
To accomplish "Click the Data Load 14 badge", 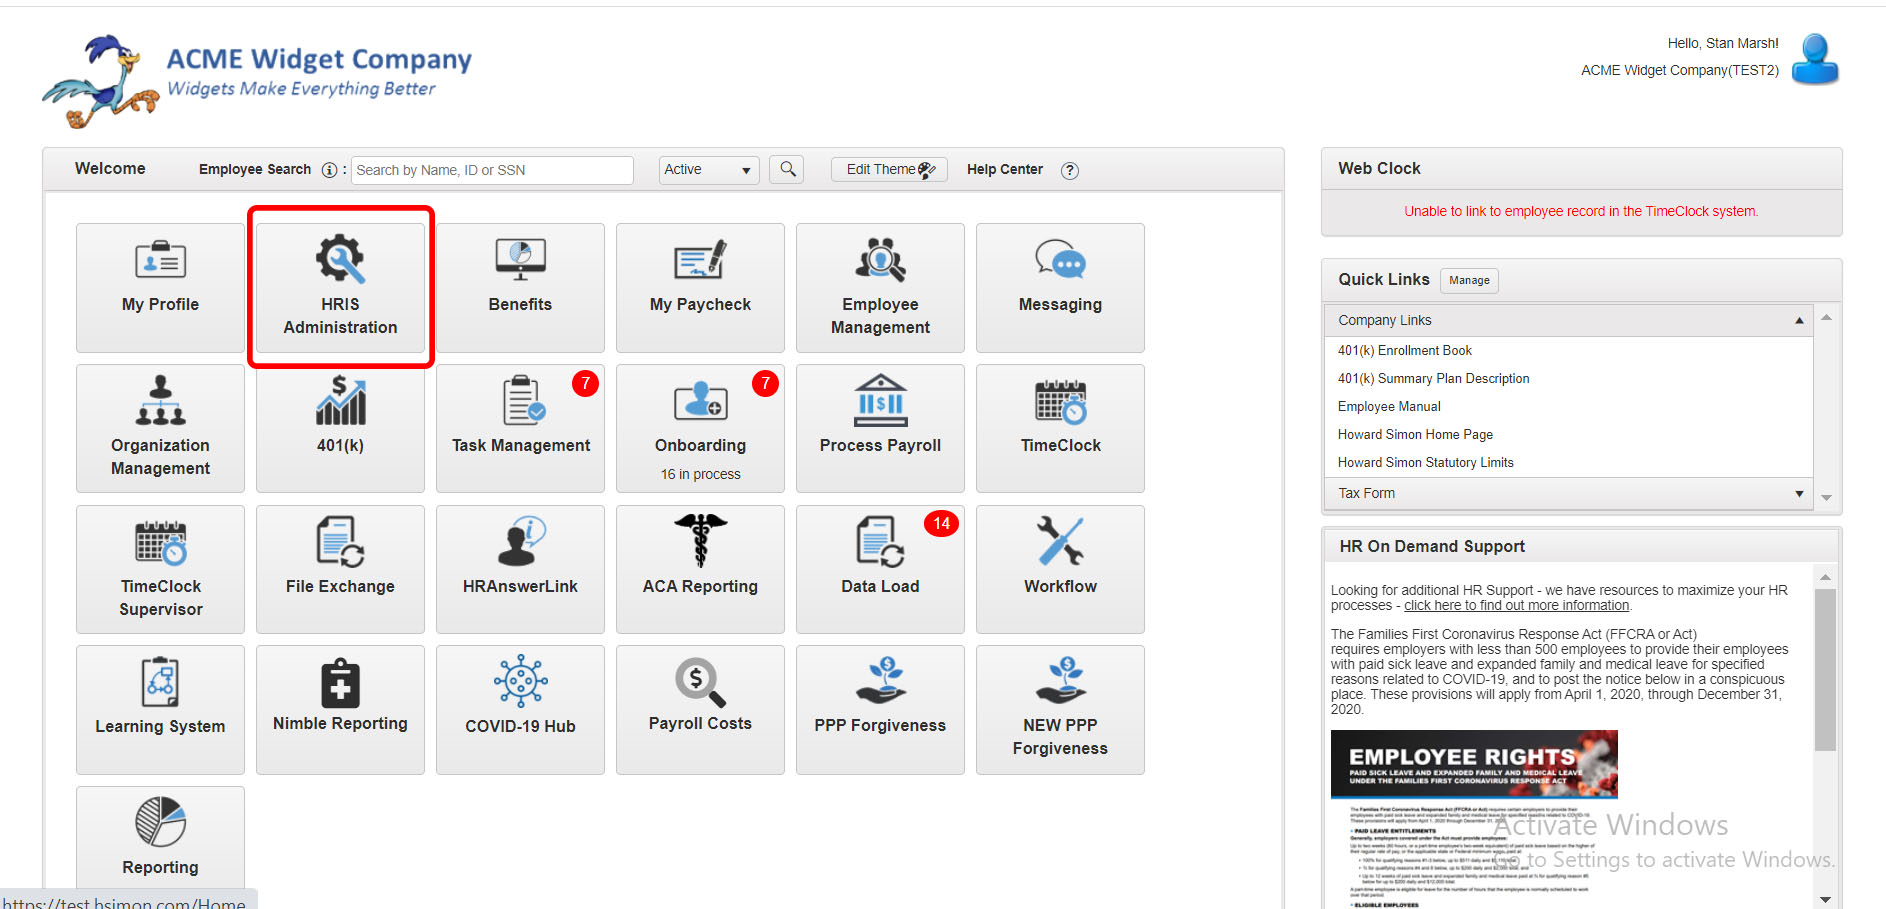I will tap(941, 524).
